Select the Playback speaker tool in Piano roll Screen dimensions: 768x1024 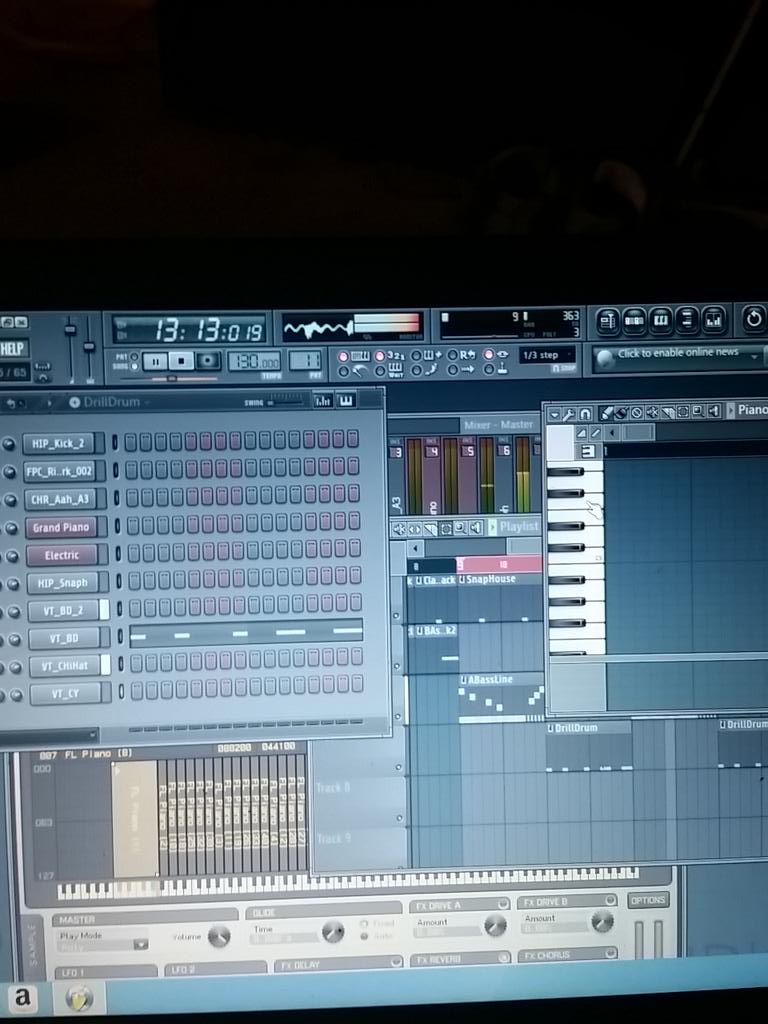coord(713,411)
